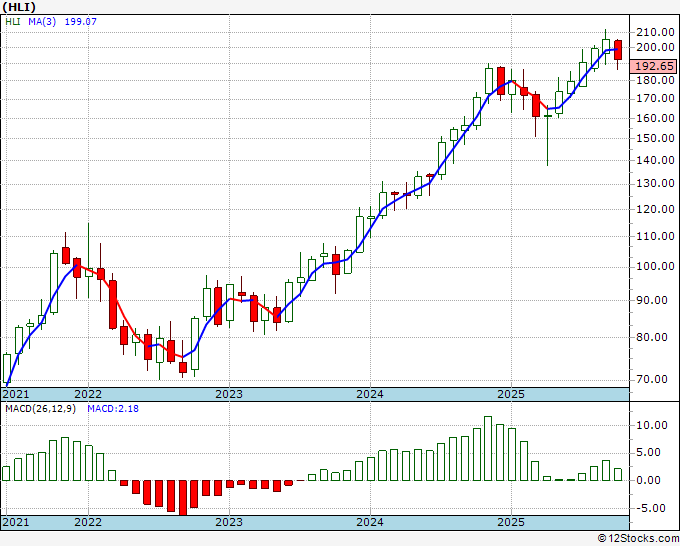Click the MA value 199.07
680x546 pixels.
[80, 21]
